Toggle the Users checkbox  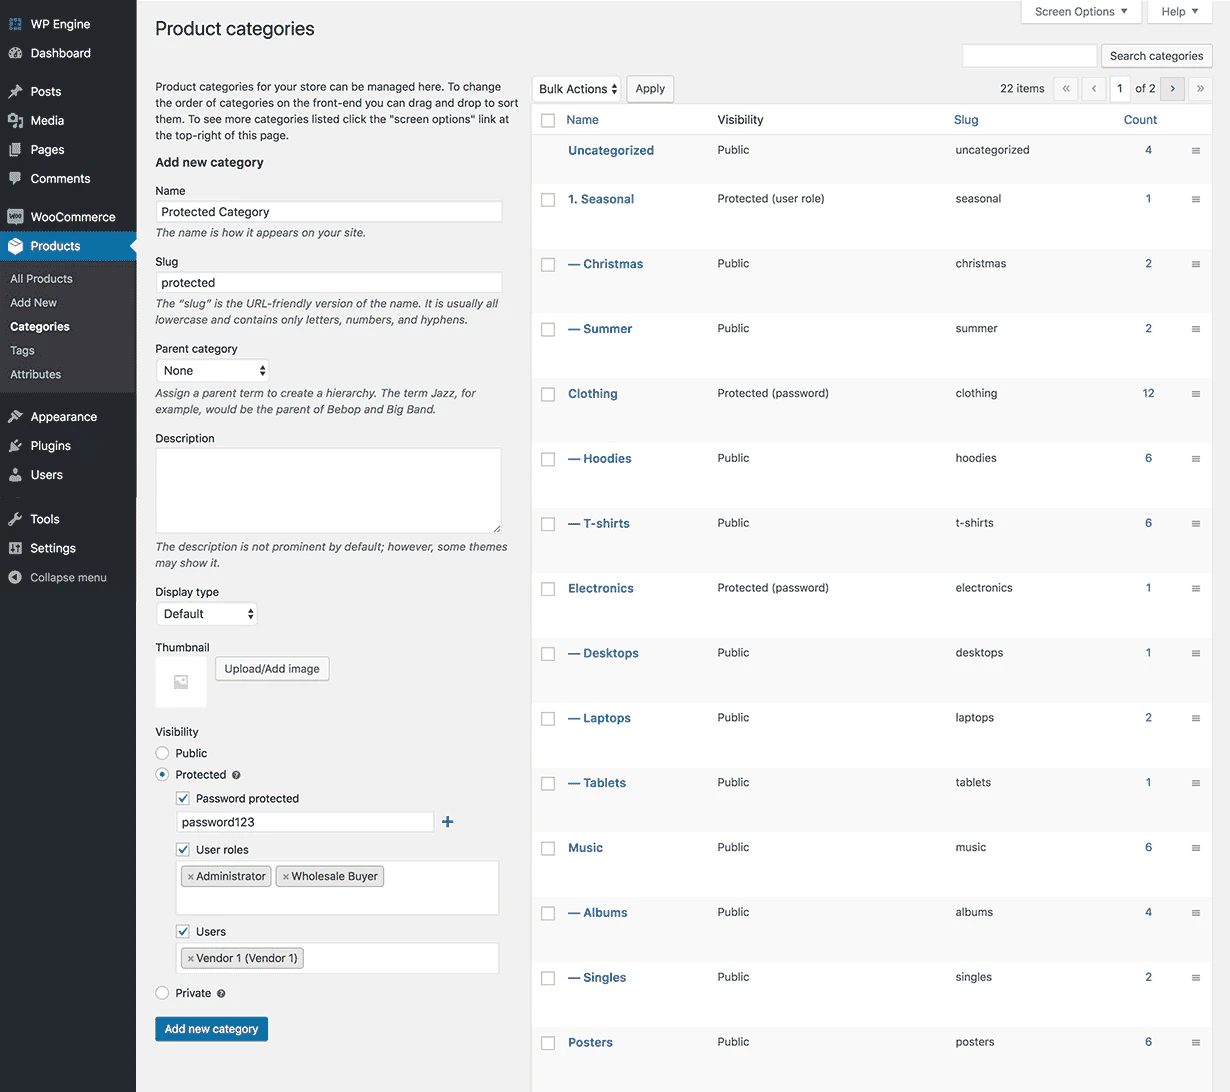click(183, 931)
